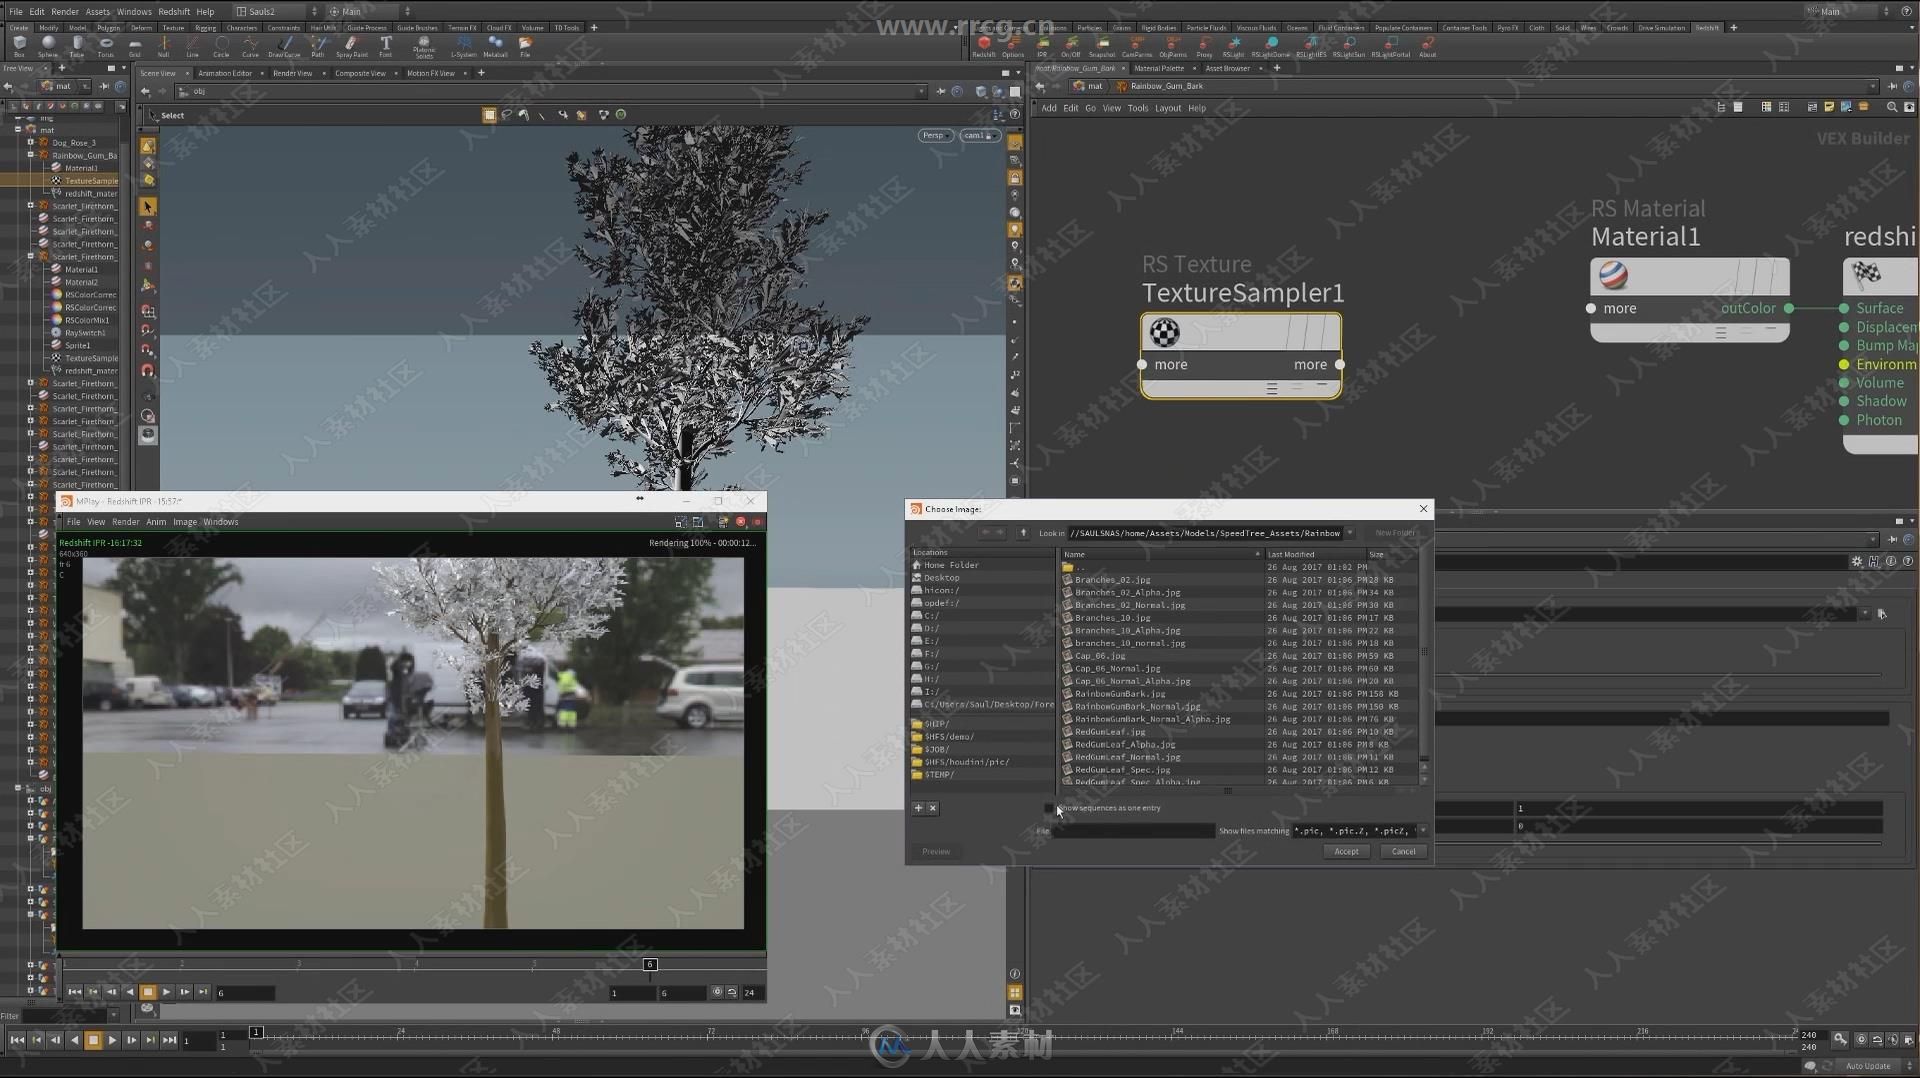
Task: Select the L-System shelf tool
Action: pyautogui.click(x=463, y=46)
